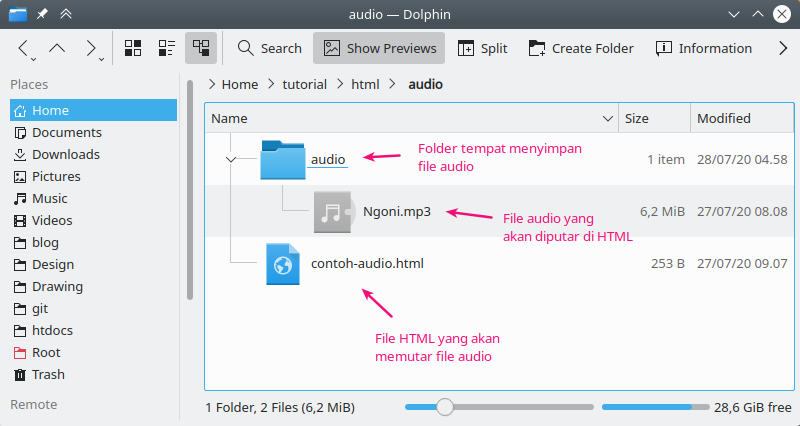Open the Information panel
This screenshot has width=800, height=426.
(704, 48)
